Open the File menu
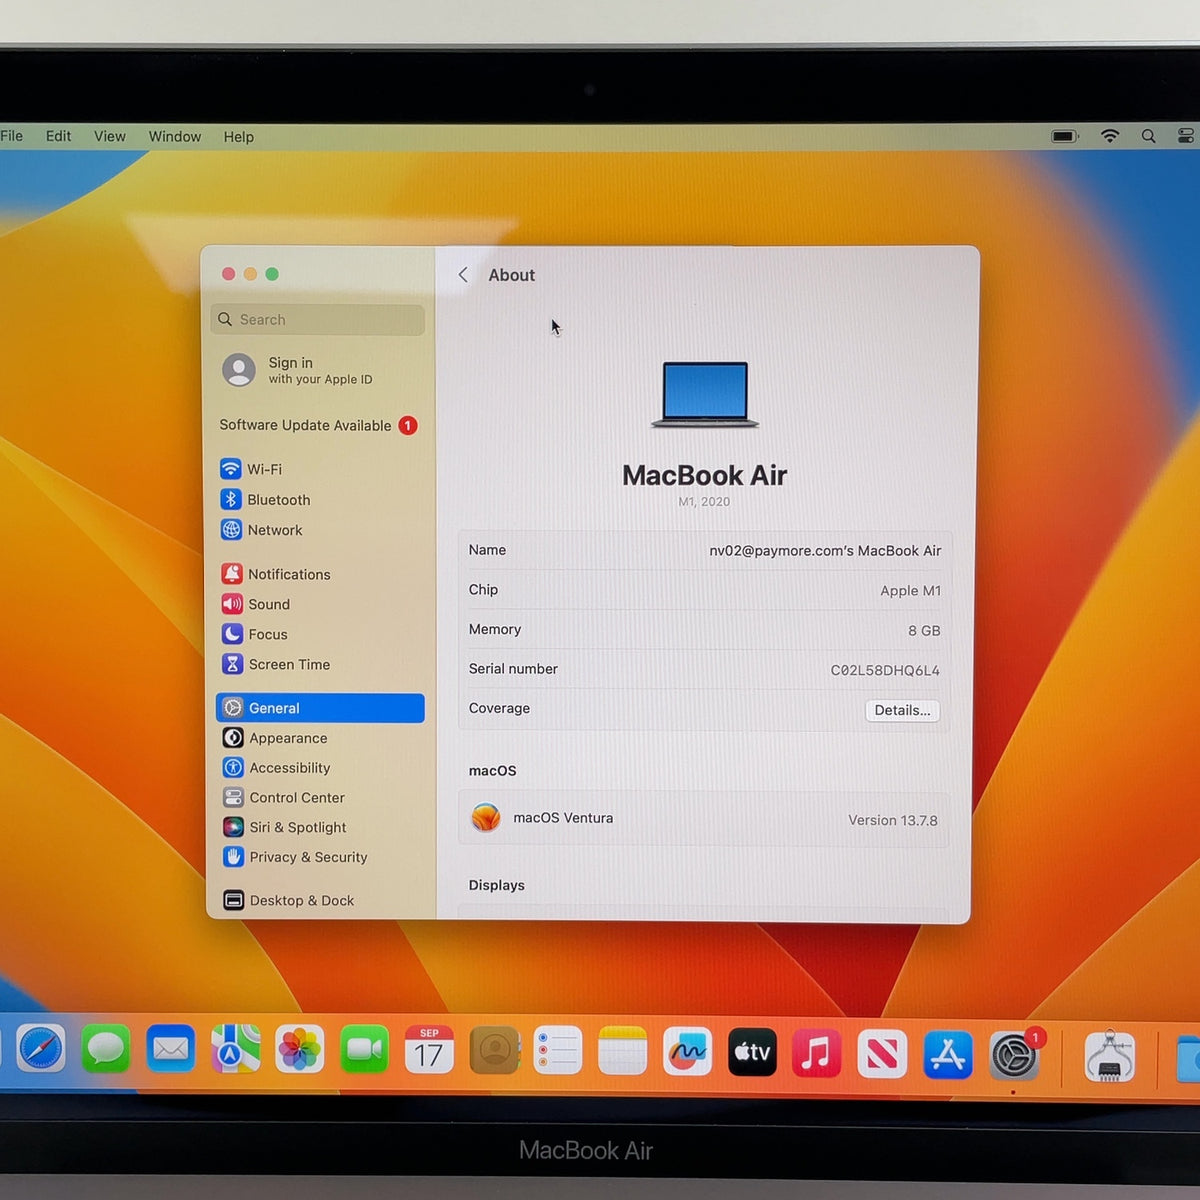The height and width of the screenshot is (1200, 1200). 12,136
